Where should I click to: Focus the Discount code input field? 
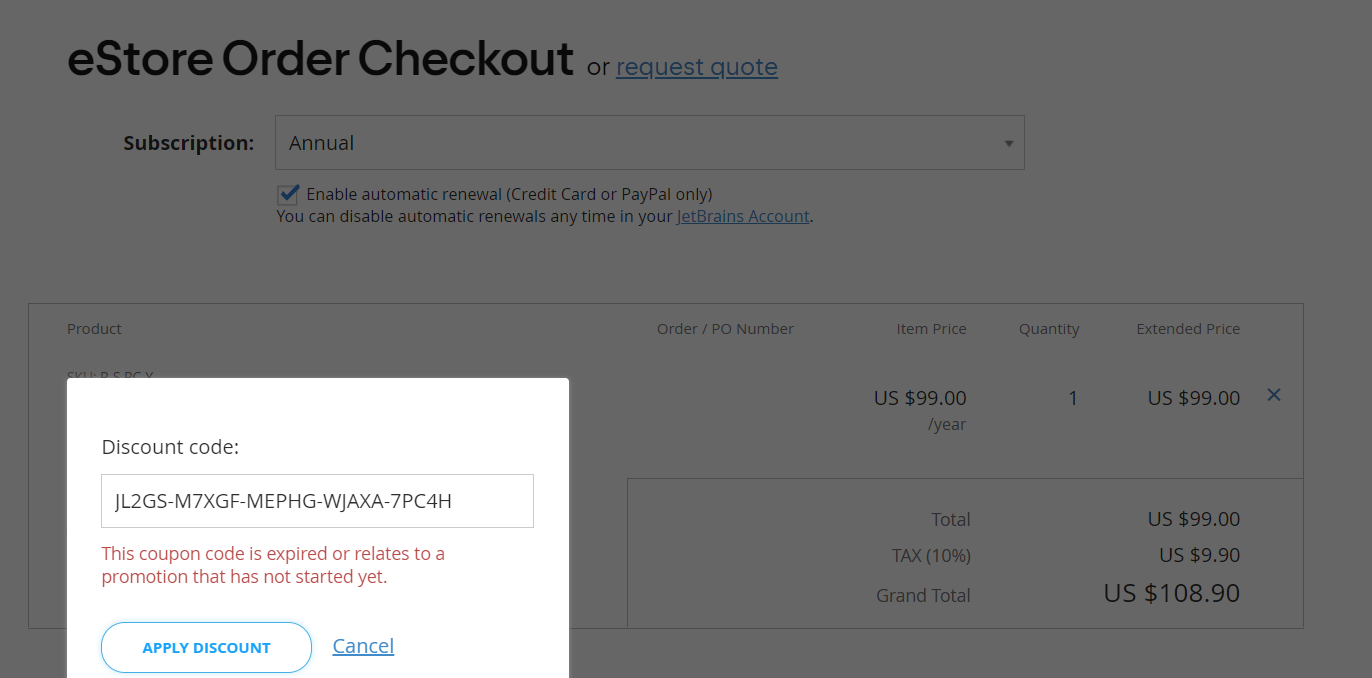[317, 501]
